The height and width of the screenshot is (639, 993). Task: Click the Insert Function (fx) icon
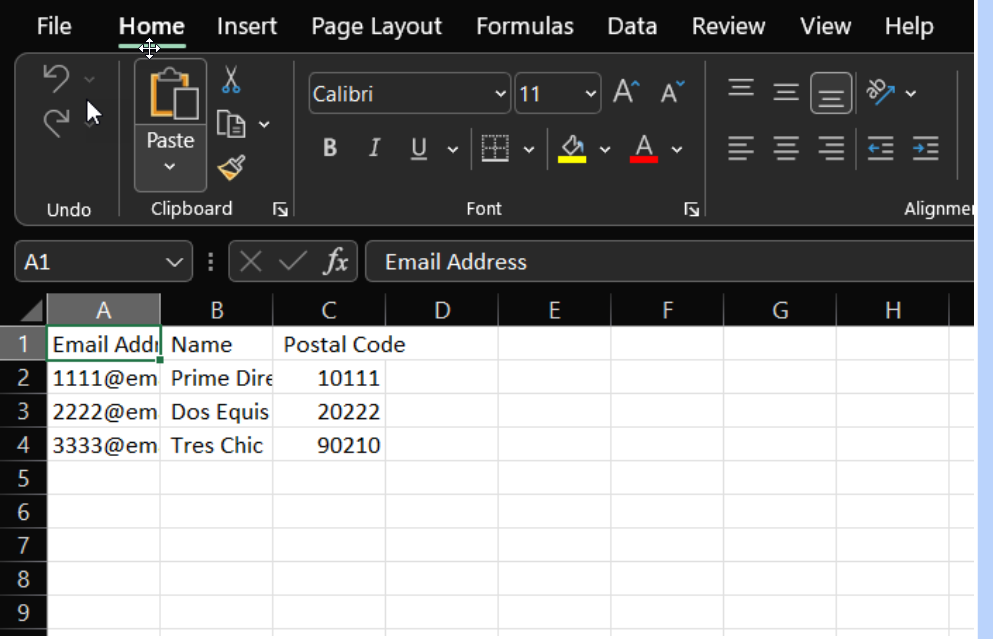coord(337,261)
